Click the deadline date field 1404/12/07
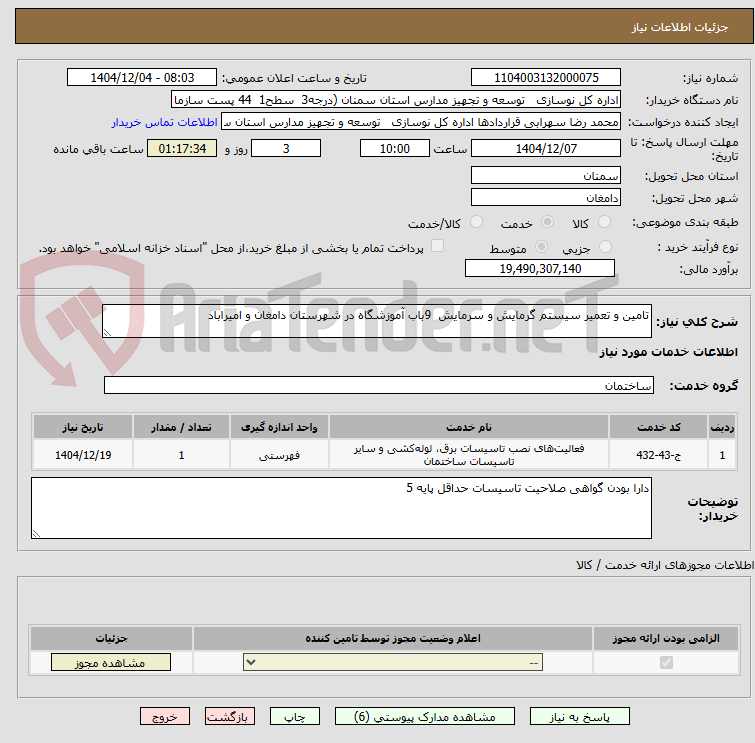The height and width of the screenshot is (743, 755). (546, 148)
